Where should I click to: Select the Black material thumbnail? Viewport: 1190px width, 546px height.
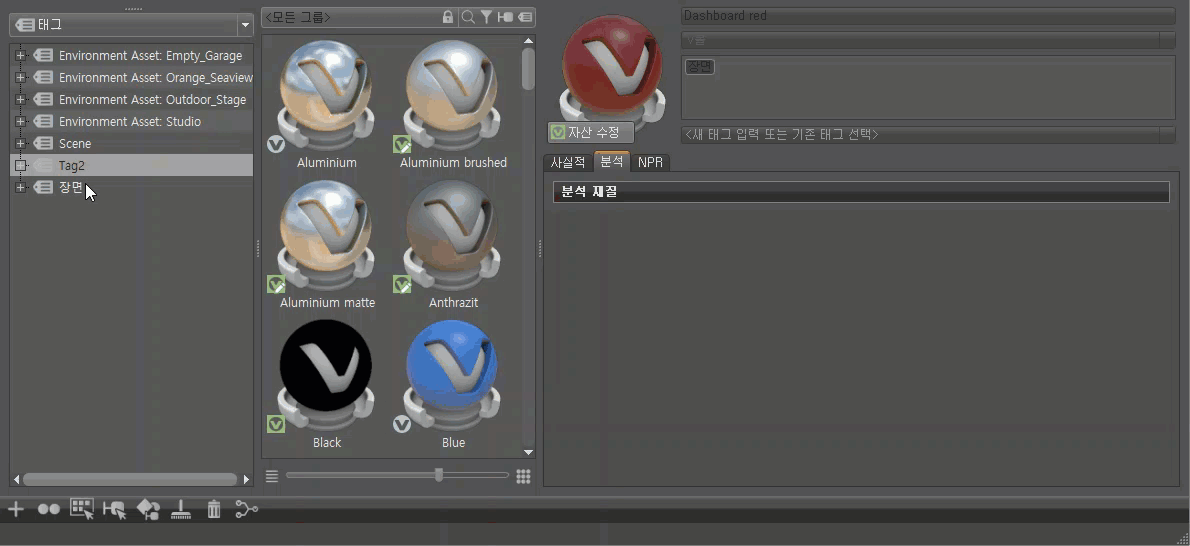326,375
